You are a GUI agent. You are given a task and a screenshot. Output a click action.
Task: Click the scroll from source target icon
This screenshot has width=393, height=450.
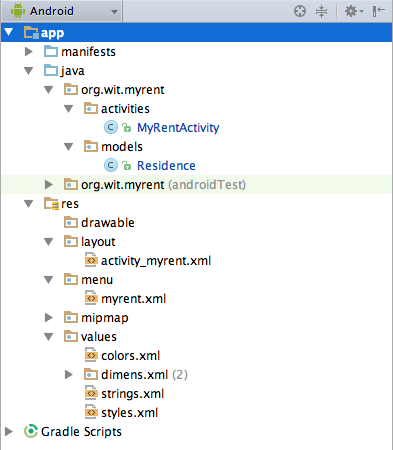pos(300,11)
